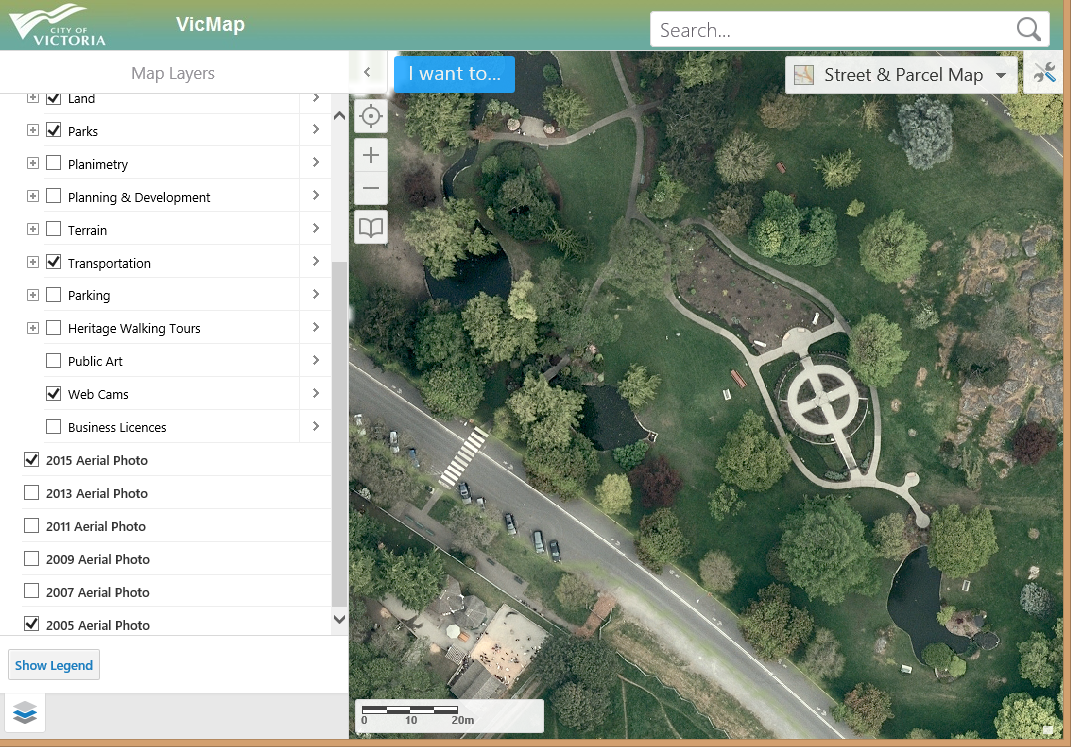Click the layer list scroll down arrow
Screen dimensions: 1071x747
click(x=339, y=619)
